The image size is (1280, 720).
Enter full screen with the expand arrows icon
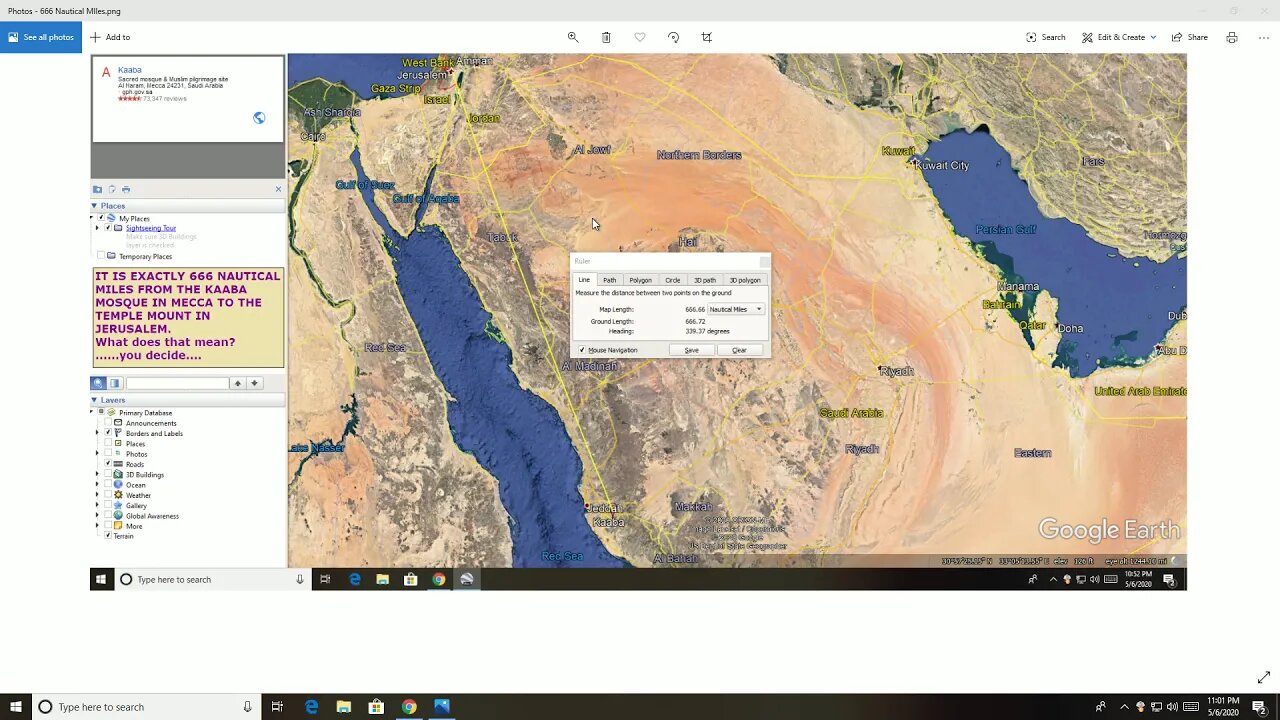coord(1264,677)
